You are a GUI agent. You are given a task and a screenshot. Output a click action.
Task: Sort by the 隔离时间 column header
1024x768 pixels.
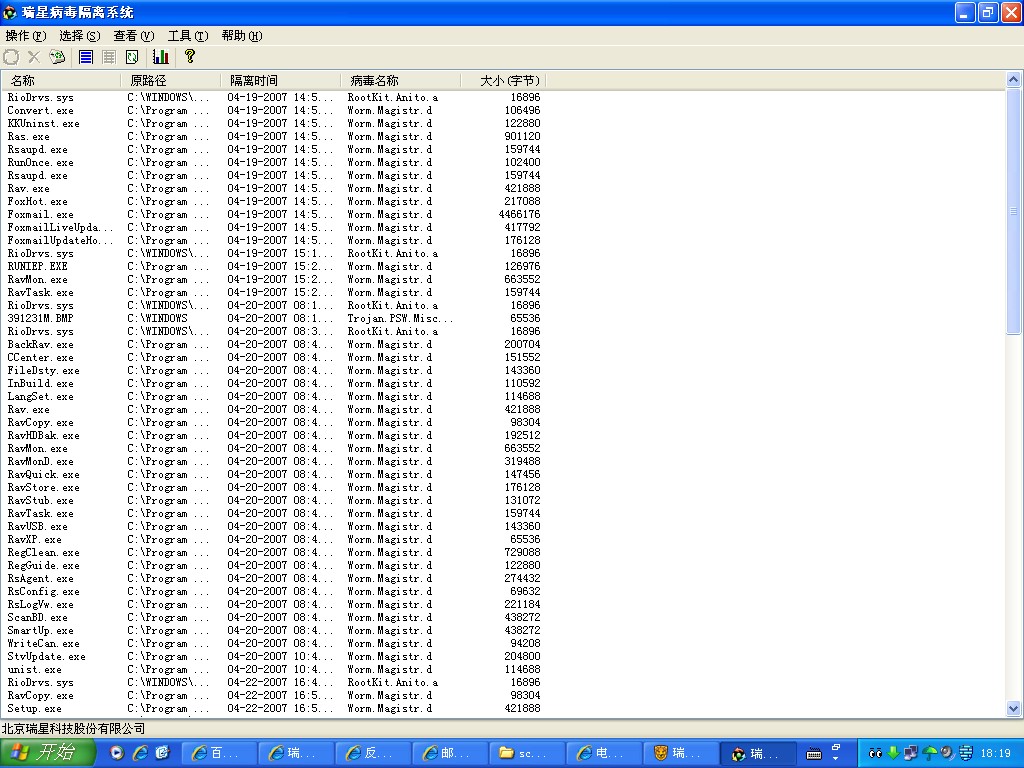[280, 80]
